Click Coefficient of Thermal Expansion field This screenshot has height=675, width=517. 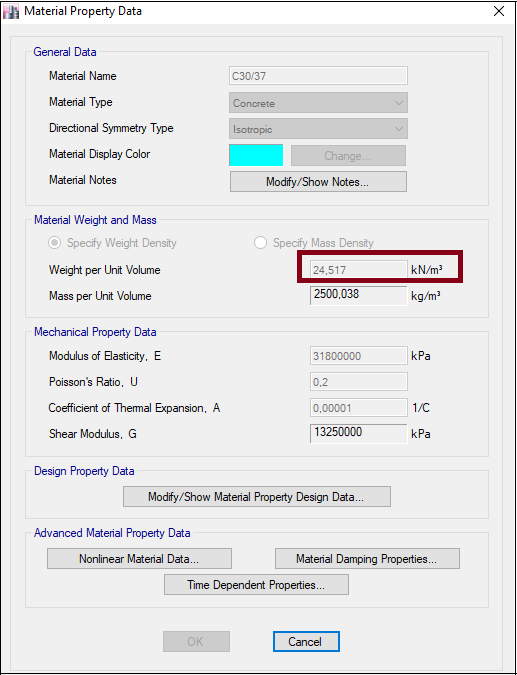[x=359, y=408]
